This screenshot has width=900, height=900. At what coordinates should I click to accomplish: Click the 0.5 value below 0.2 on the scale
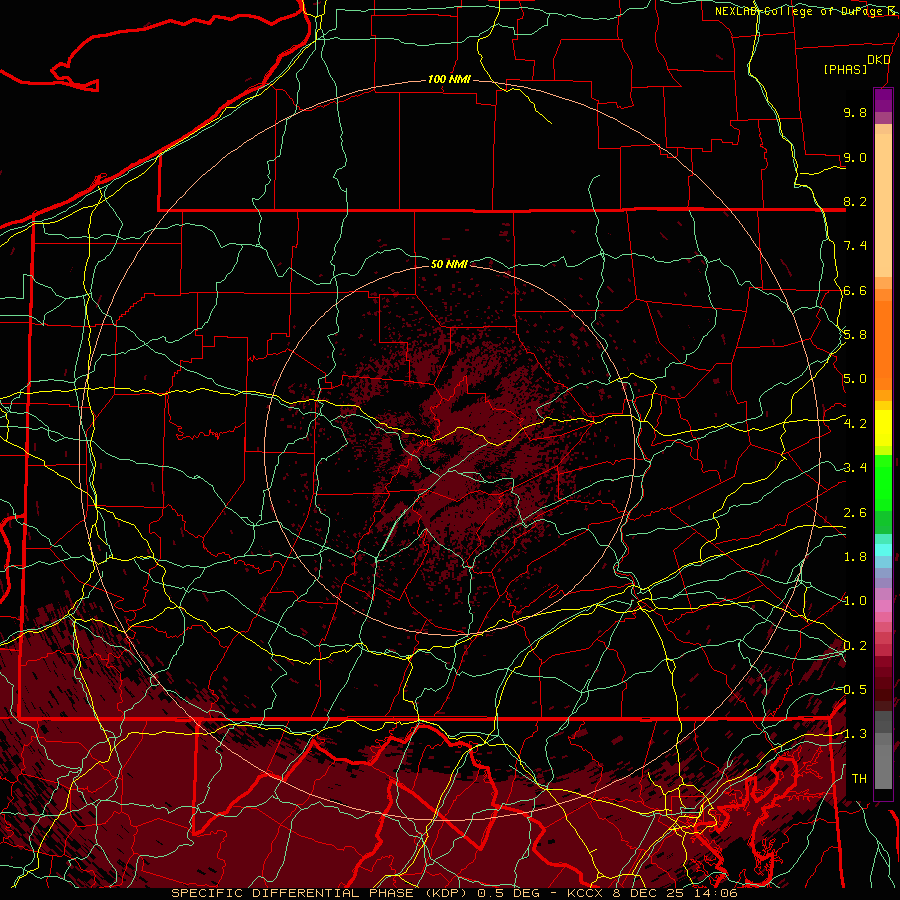tap(855, 689)
